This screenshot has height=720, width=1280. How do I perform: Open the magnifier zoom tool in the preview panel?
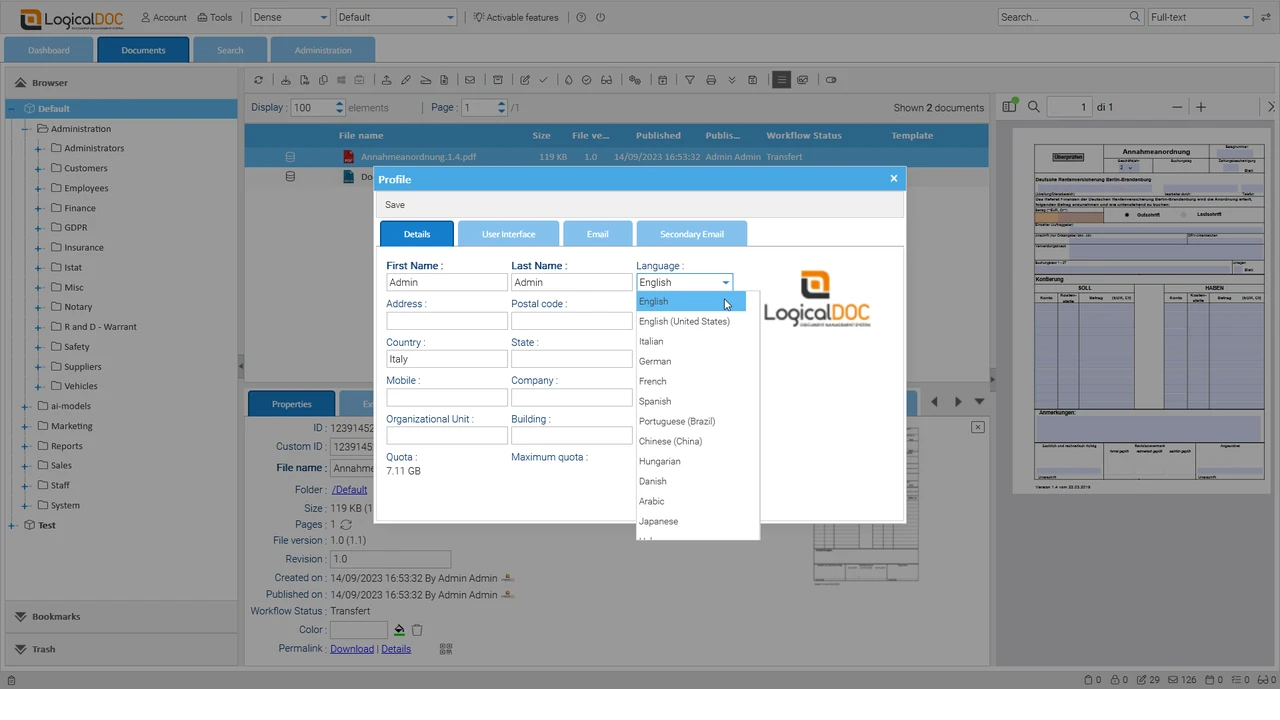coord(1034,106)
